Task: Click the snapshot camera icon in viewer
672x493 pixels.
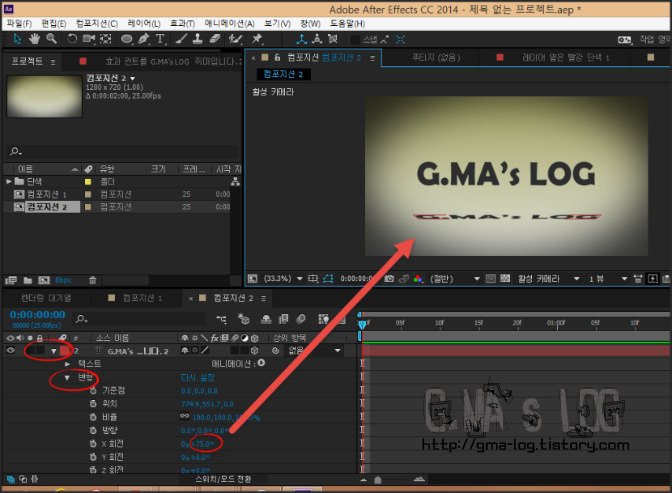Action: coord(389,279)
